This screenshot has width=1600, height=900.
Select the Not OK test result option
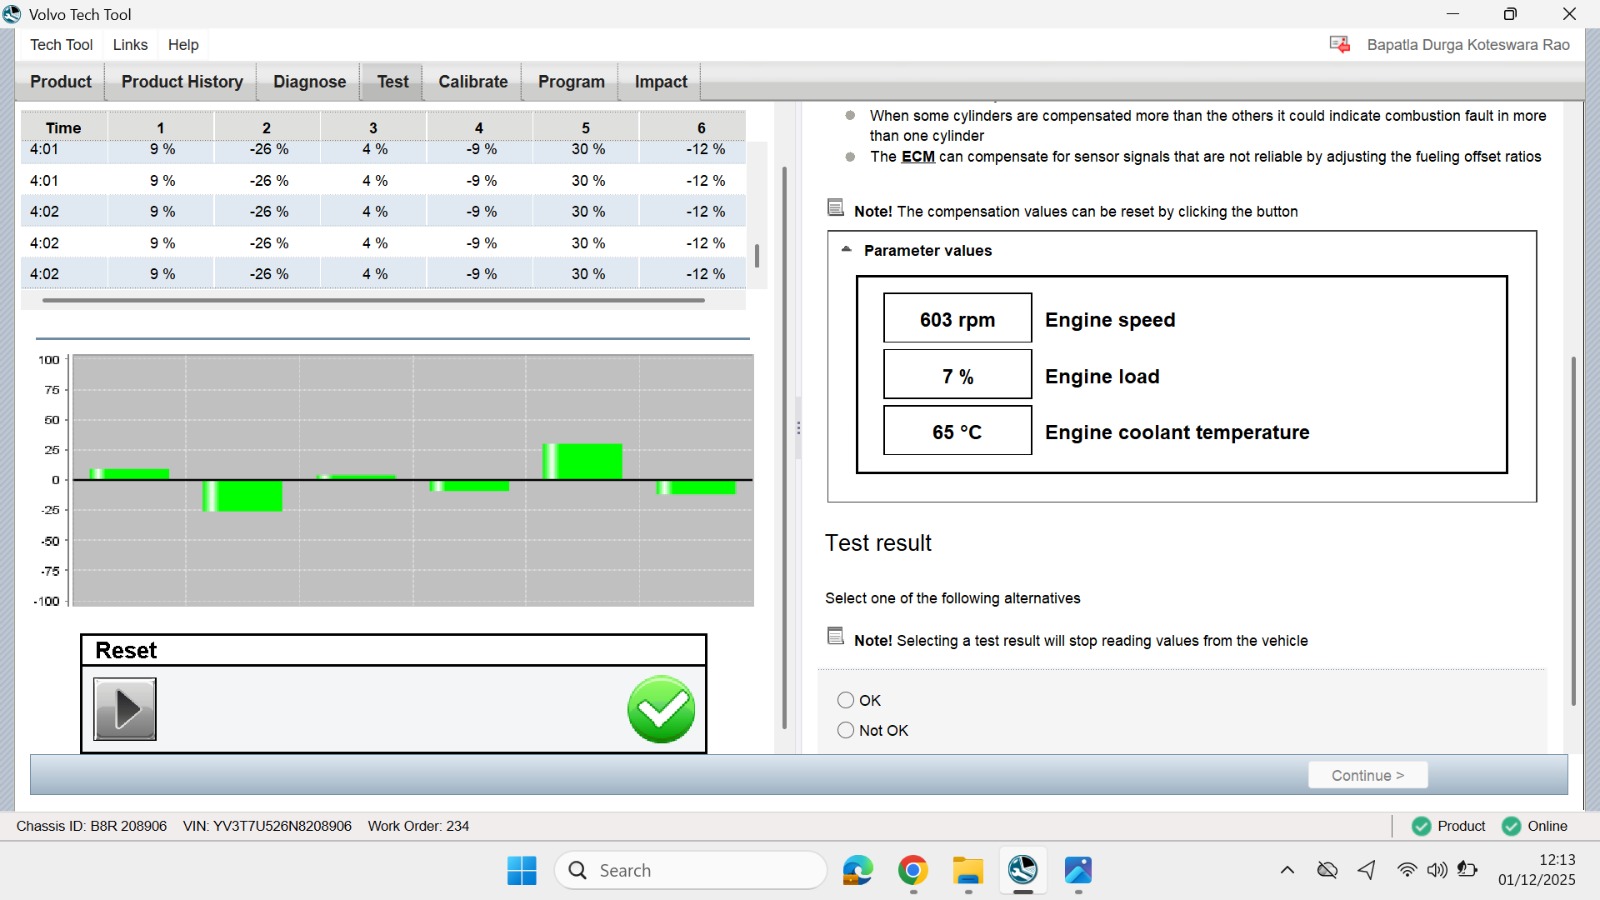[x=846, y=730]
